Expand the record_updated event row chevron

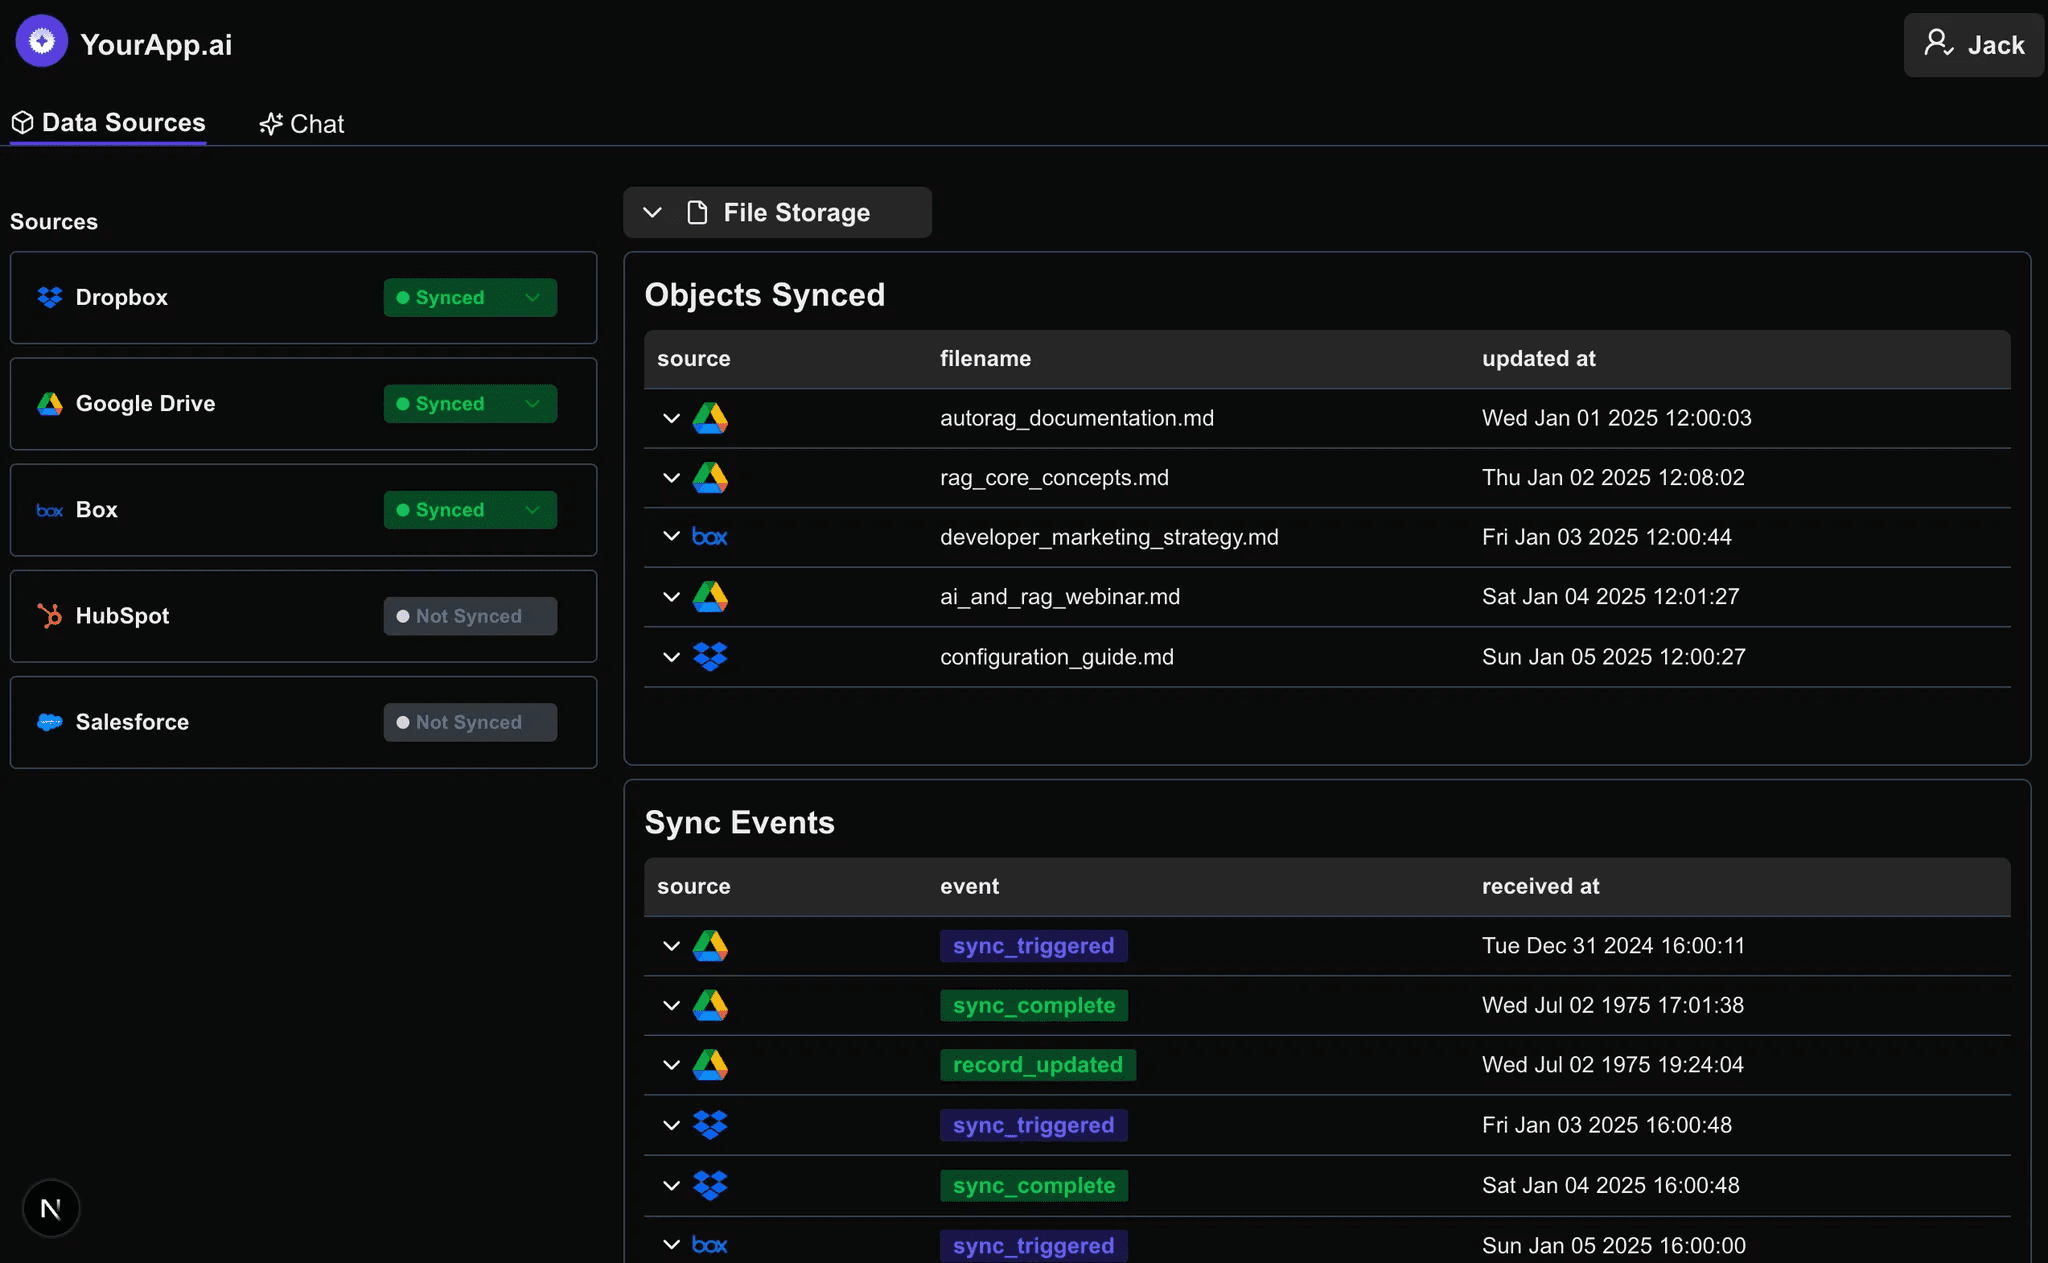point(671,1065)
